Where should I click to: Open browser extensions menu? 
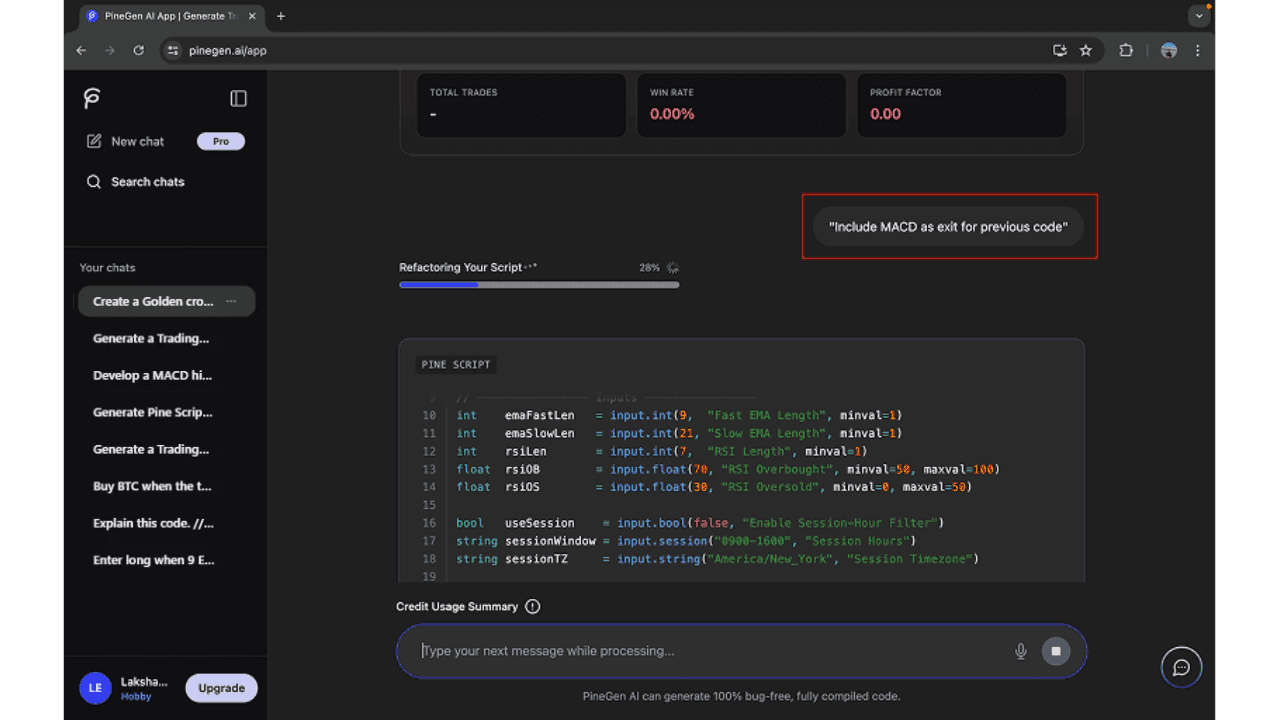click(1126, 50)
